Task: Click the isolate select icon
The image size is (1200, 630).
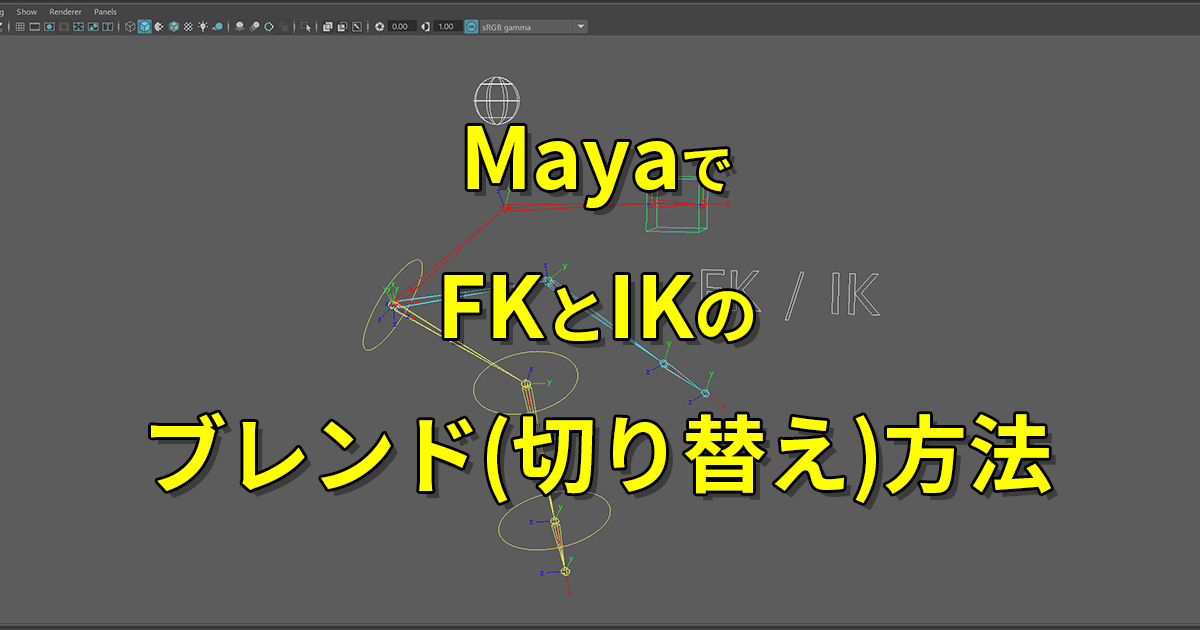Action: coord(306,26)
